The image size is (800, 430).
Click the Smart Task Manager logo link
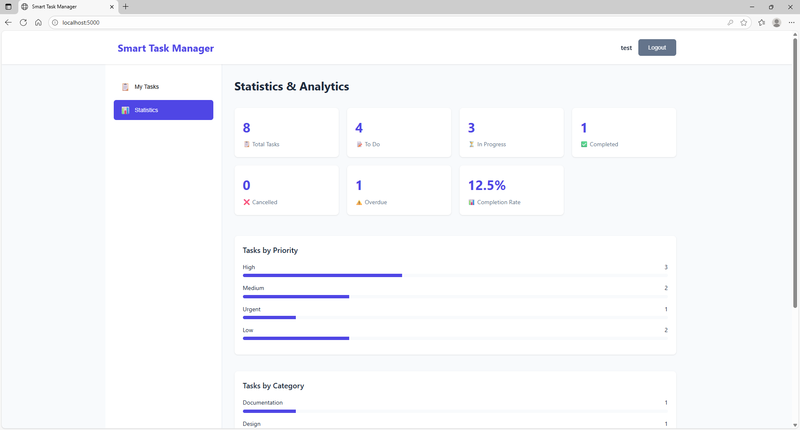[165, 48]
